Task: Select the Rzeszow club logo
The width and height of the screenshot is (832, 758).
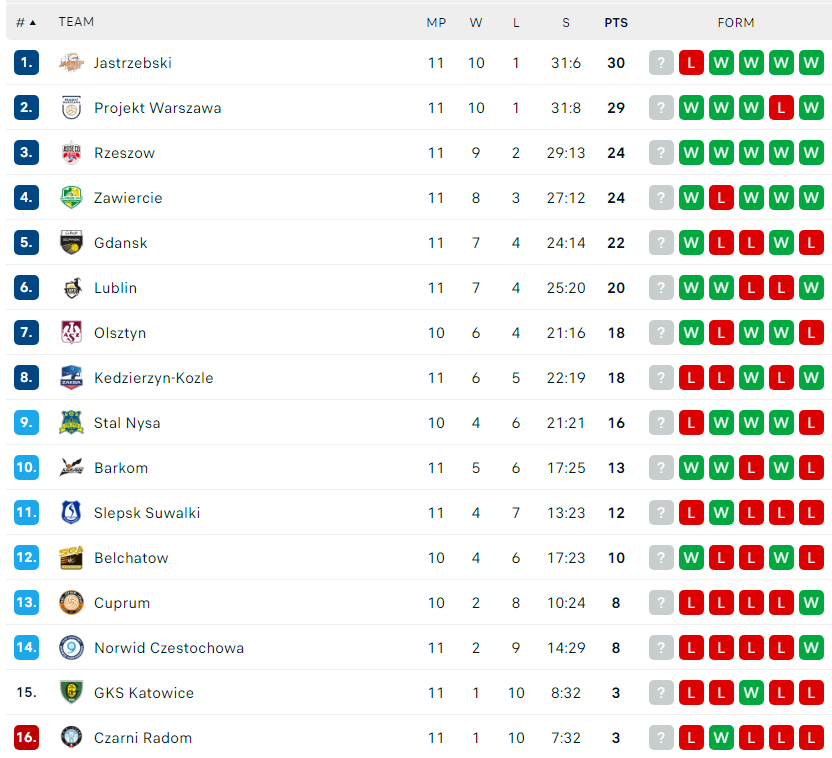Action: [x=71, y=153]
